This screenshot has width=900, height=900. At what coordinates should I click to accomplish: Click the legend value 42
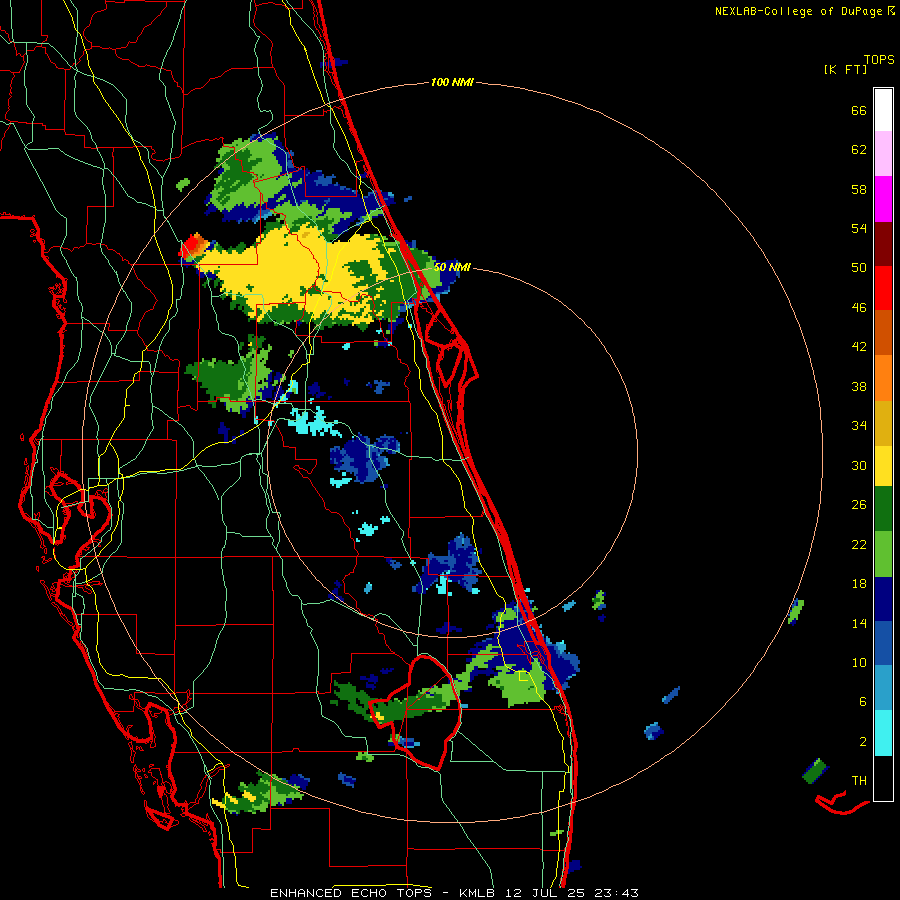(859, 347)
